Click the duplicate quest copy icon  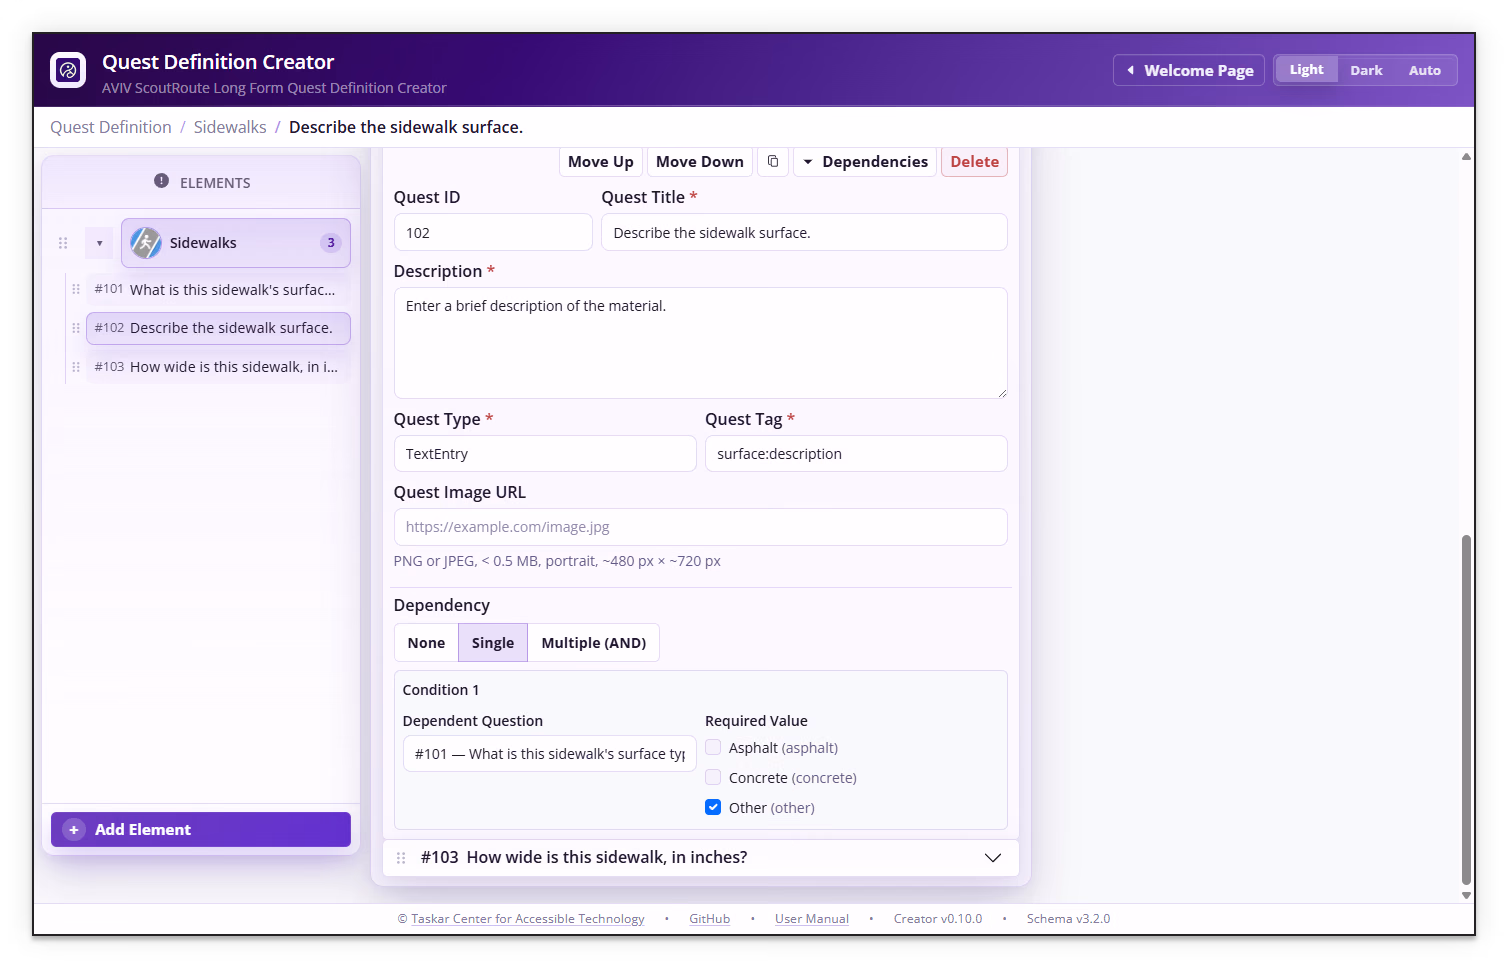[773, 162]
